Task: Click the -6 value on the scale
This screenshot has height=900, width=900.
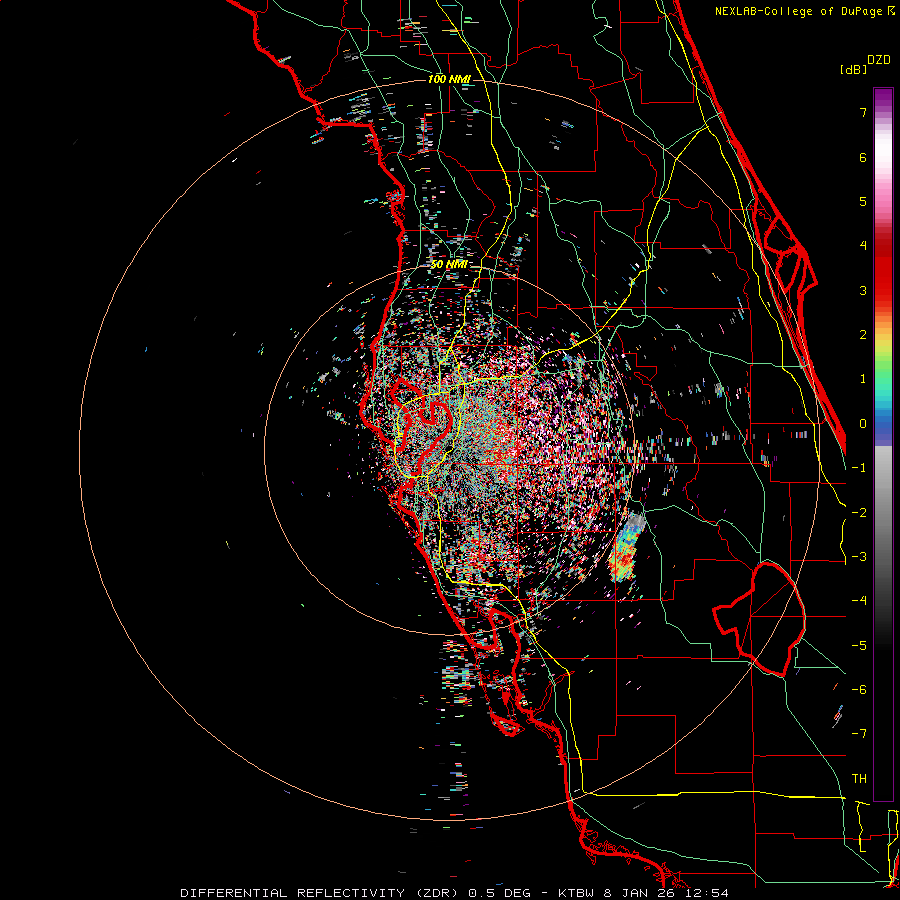Action: click(x=859, y=690)
